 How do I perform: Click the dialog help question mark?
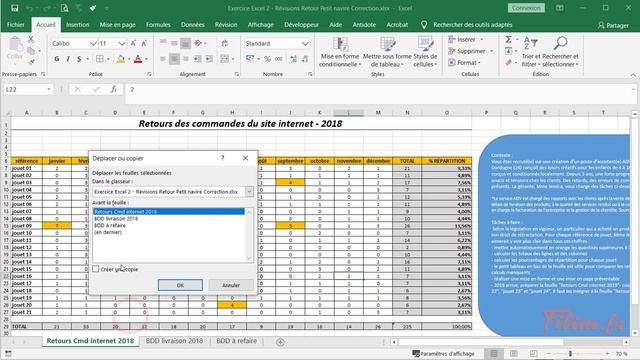(222, 158)
